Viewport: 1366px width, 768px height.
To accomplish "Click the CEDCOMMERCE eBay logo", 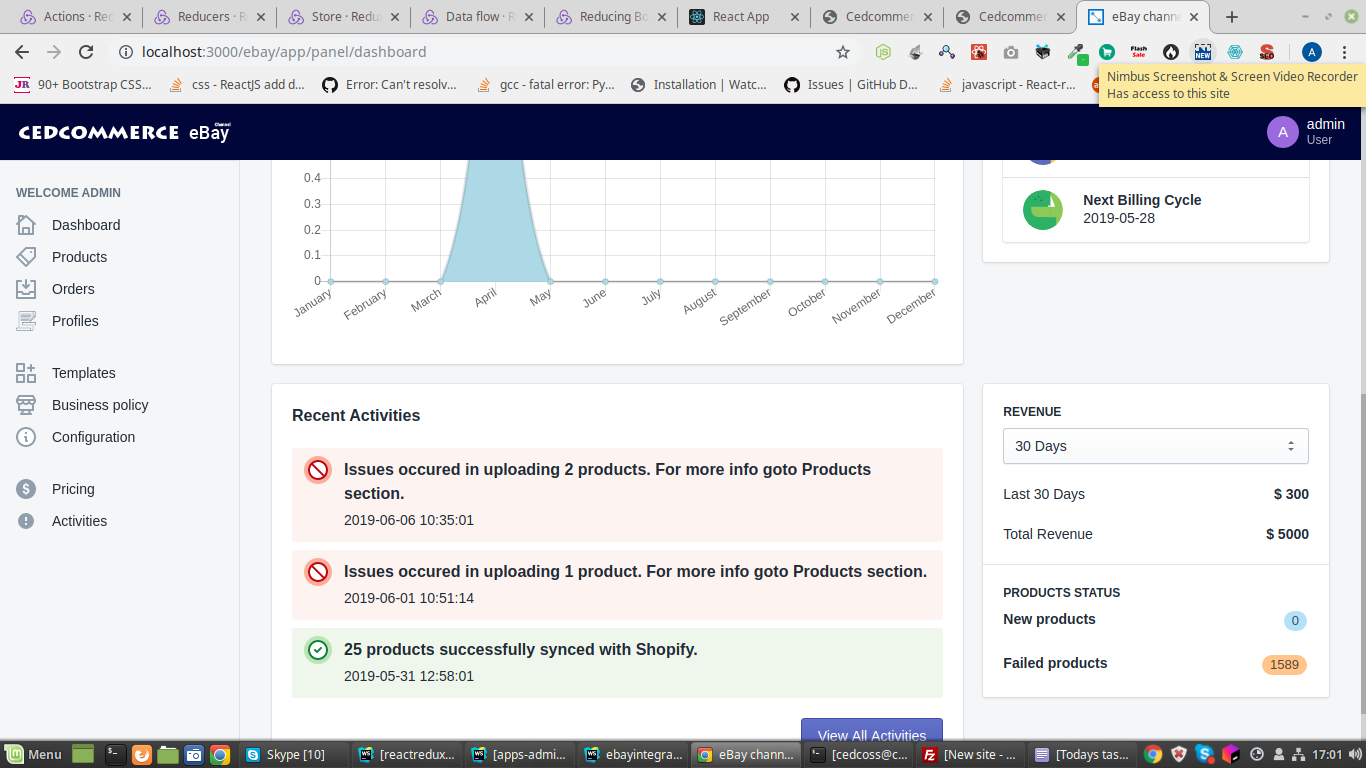I will tap(124, 132).
